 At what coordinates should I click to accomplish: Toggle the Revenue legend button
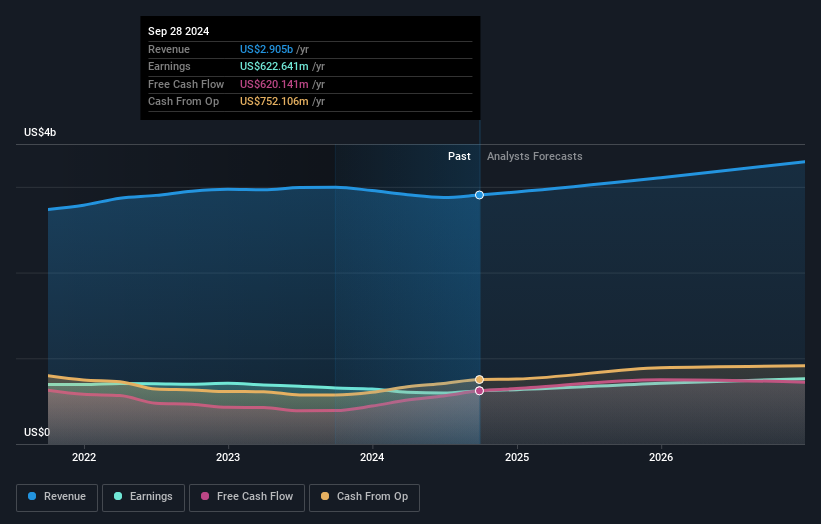[57, 497]
